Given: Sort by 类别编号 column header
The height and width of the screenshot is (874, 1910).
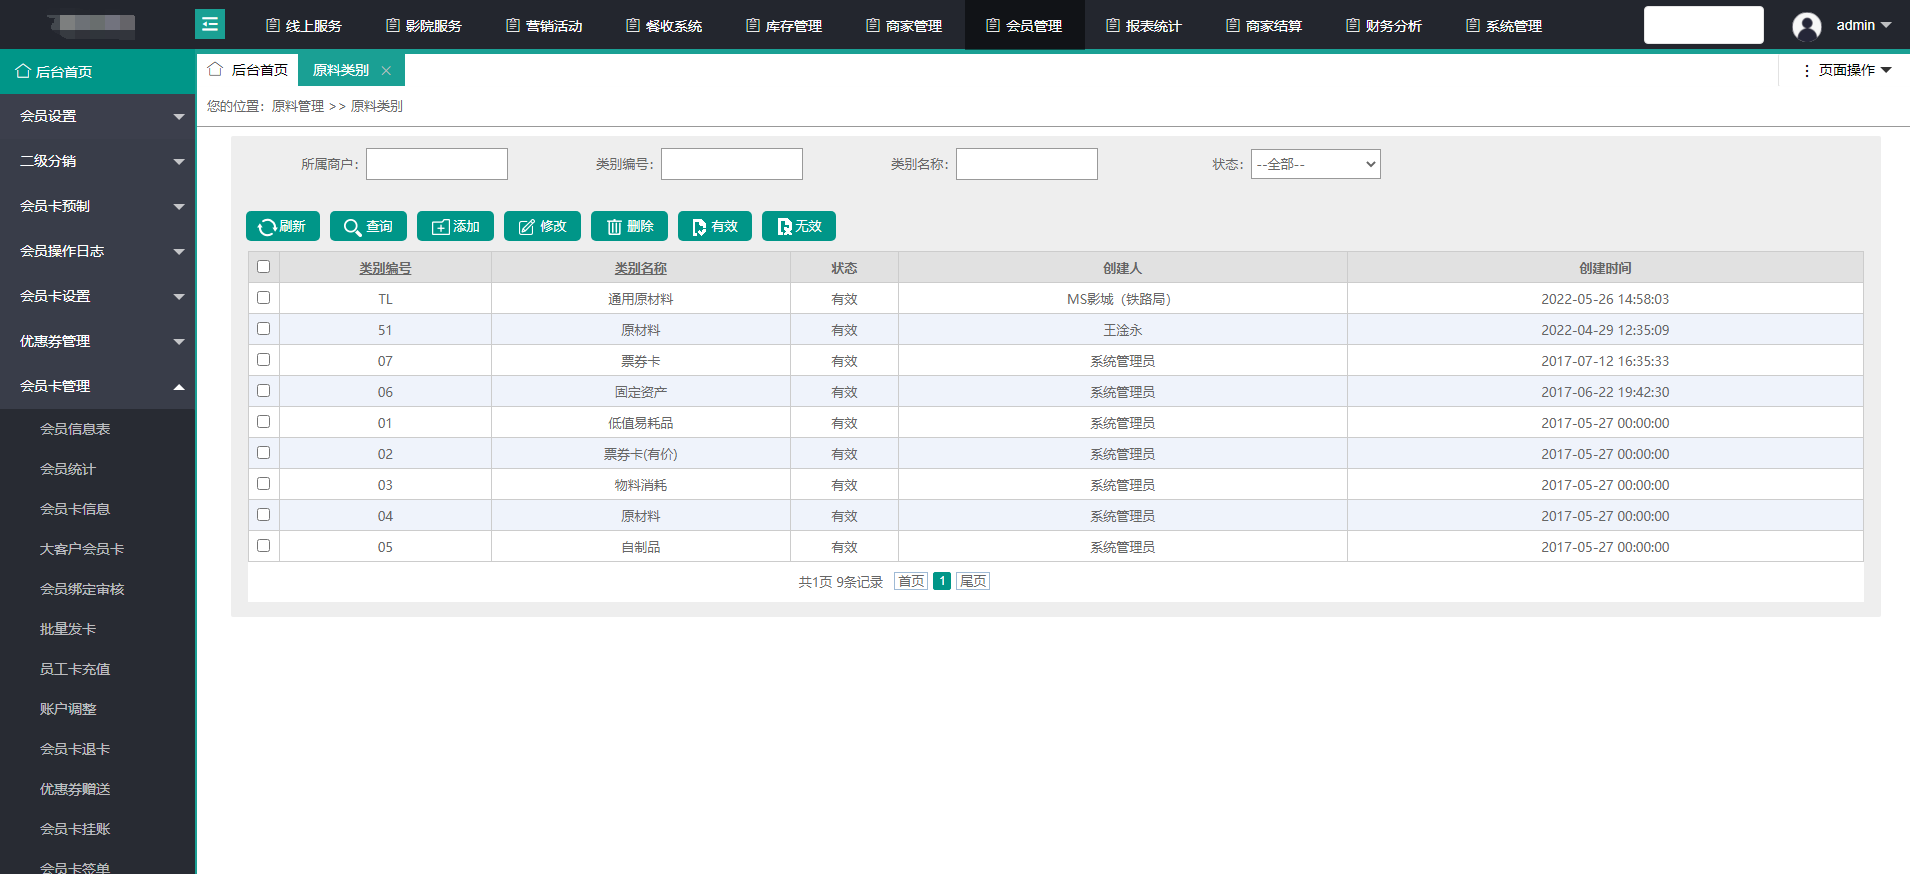Looking at the screenshot, I should tap(385, 268).
